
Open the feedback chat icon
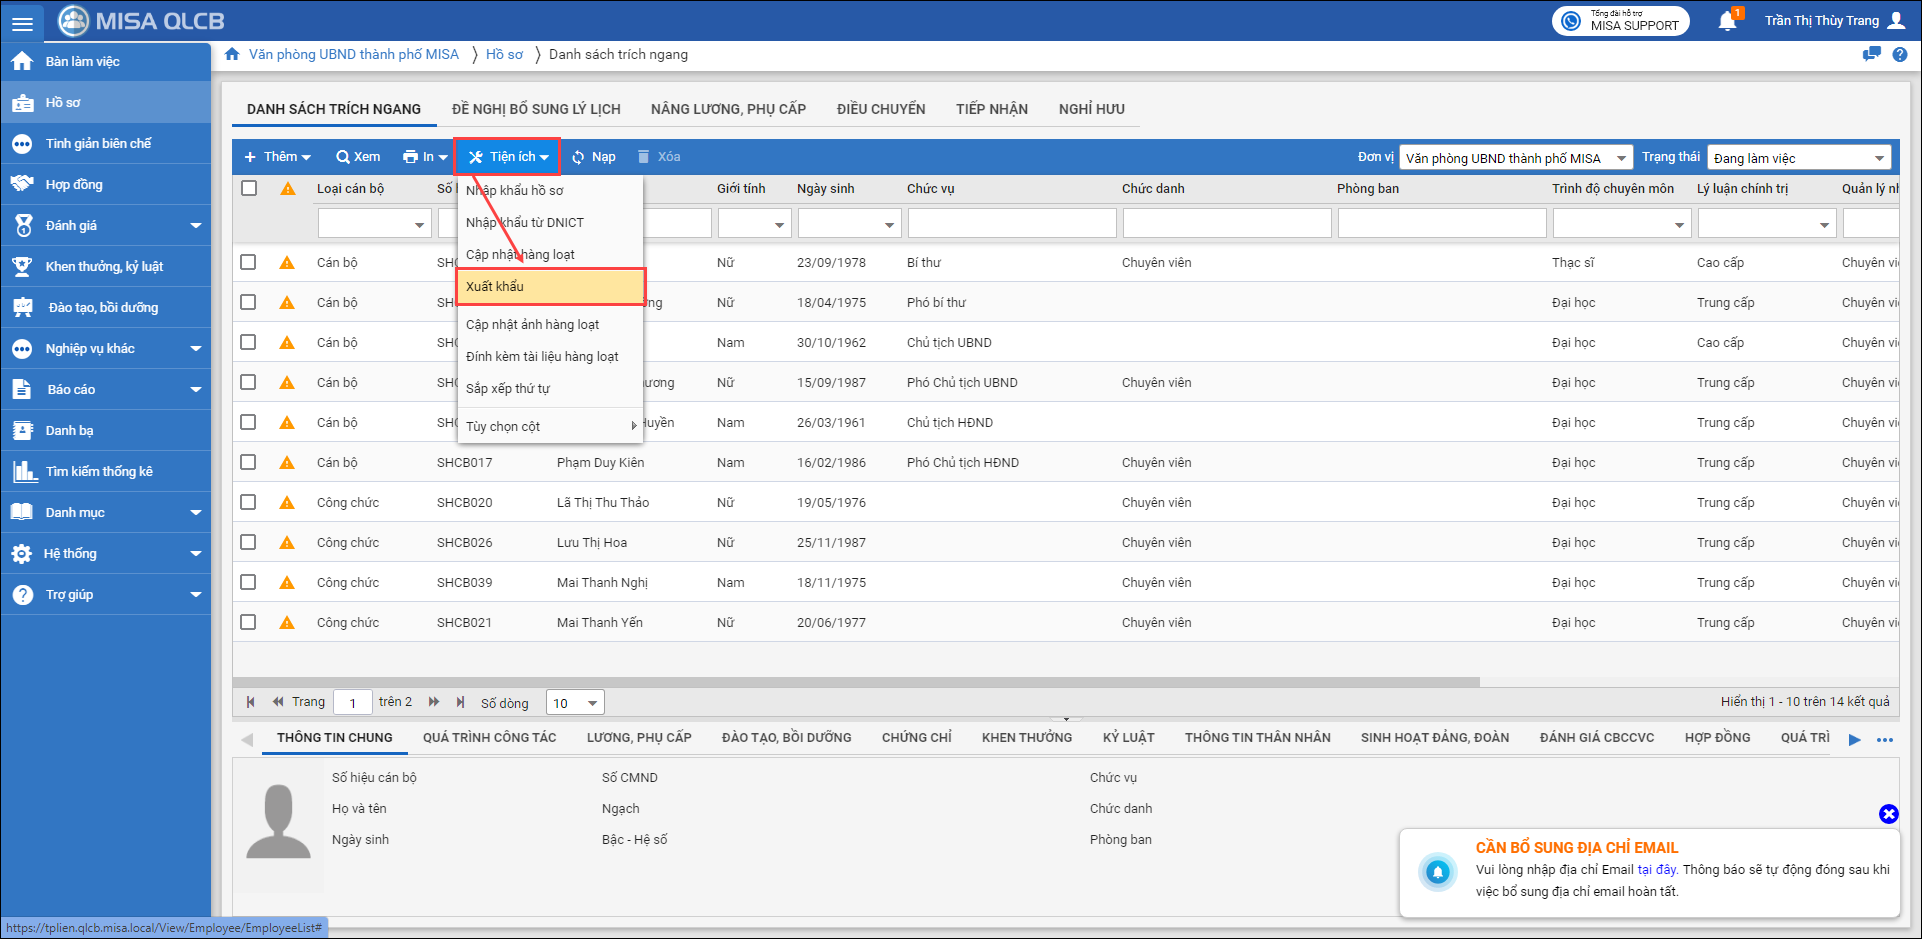tap(1871, 55)
